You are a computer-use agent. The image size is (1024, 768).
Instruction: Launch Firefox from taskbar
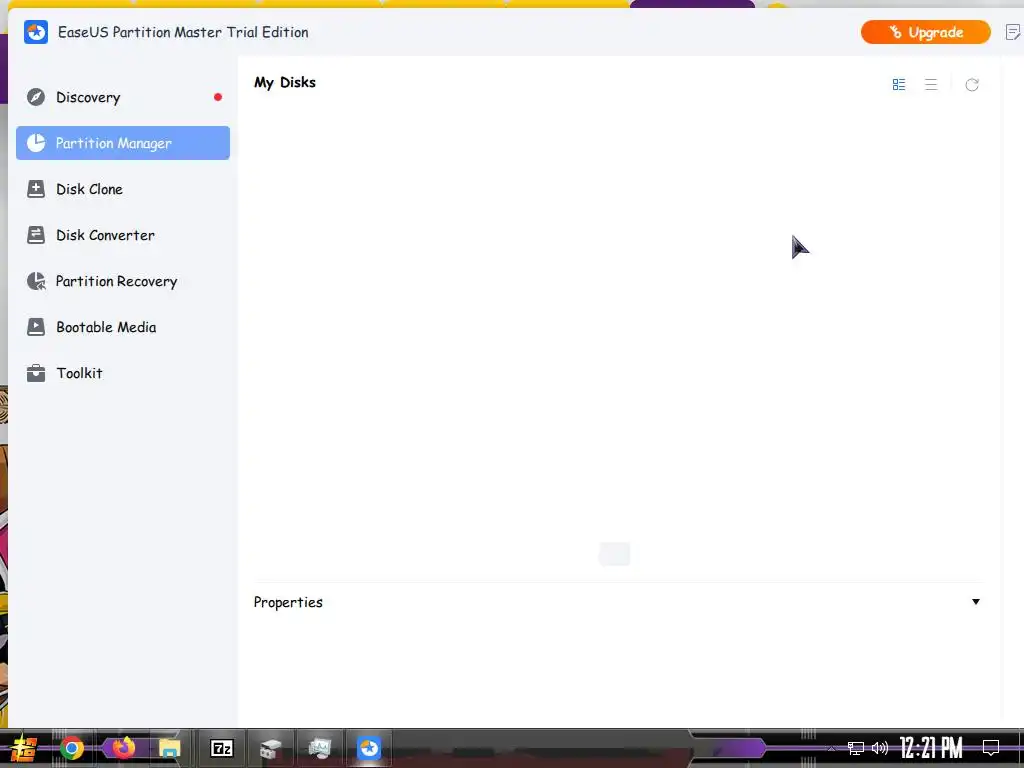click(122, 748)
